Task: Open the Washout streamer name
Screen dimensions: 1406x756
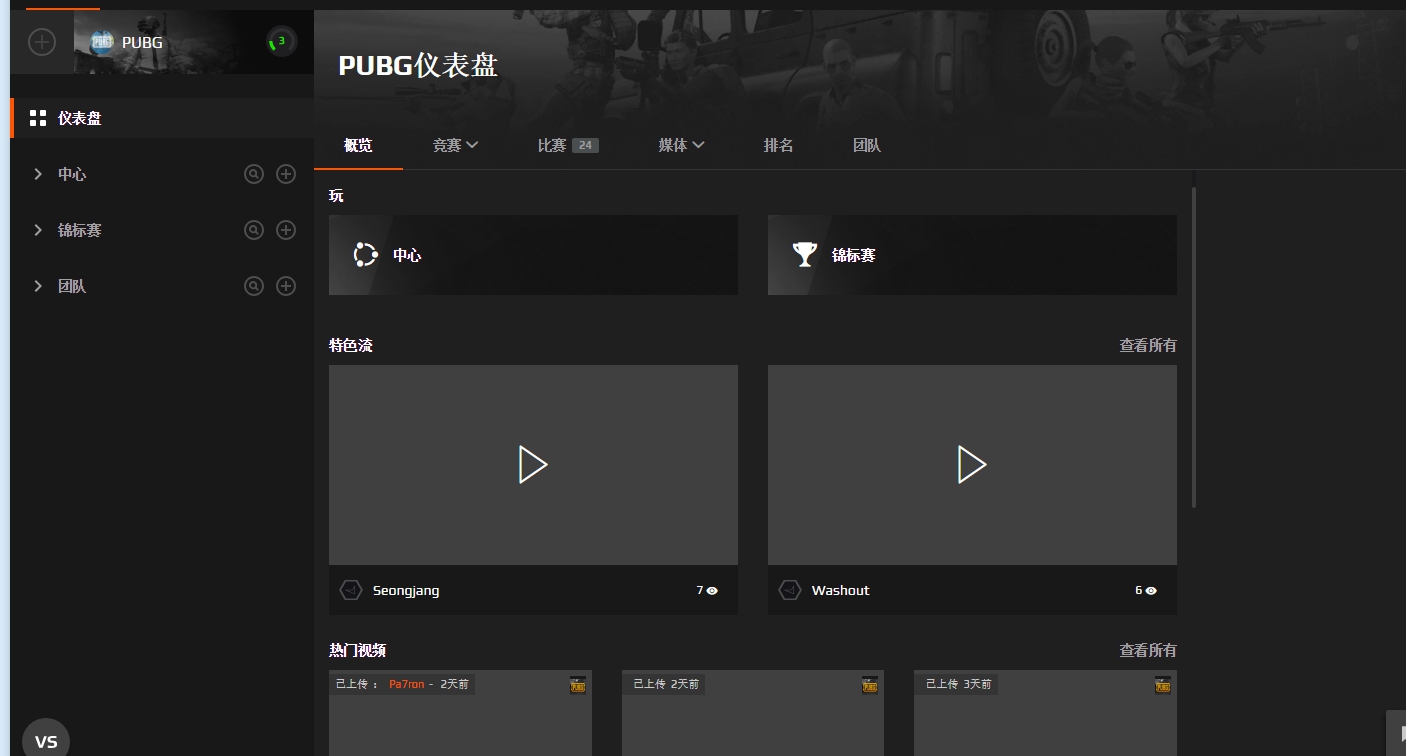Action: click(841, 590)
